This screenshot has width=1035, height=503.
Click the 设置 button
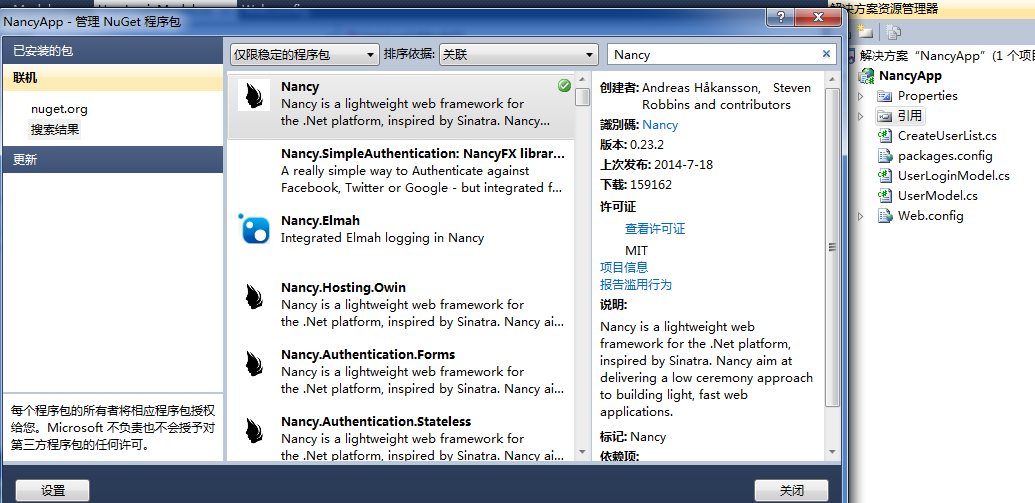coord(53,491)
